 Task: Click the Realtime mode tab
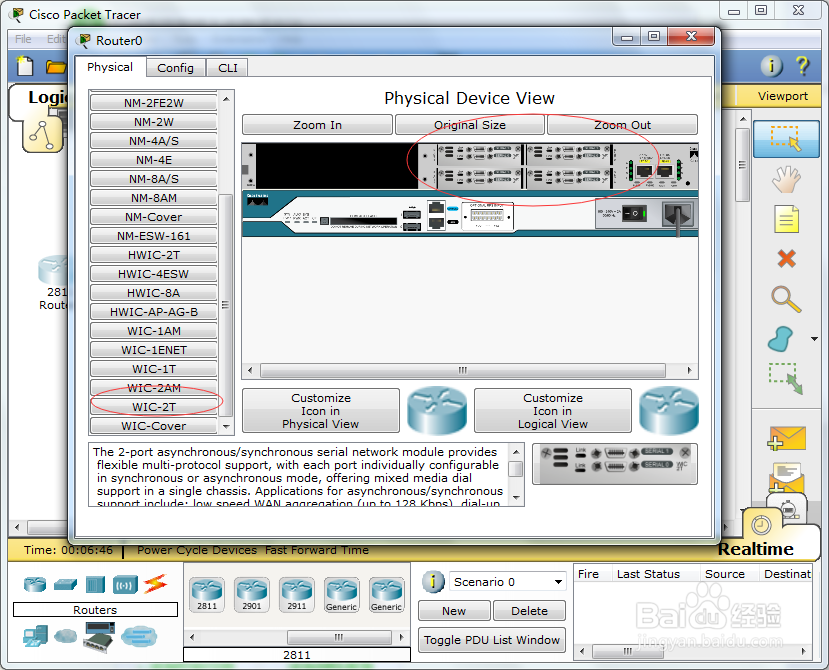click(x=755, y=549)
